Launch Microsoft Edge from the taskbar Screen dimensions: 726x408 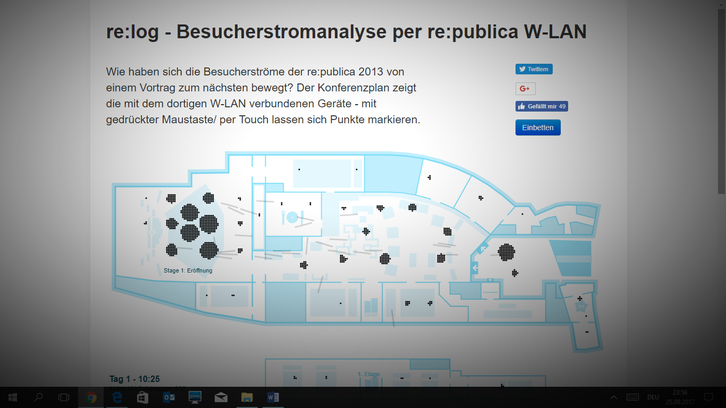pyautogui.click(x=117, y=397)
